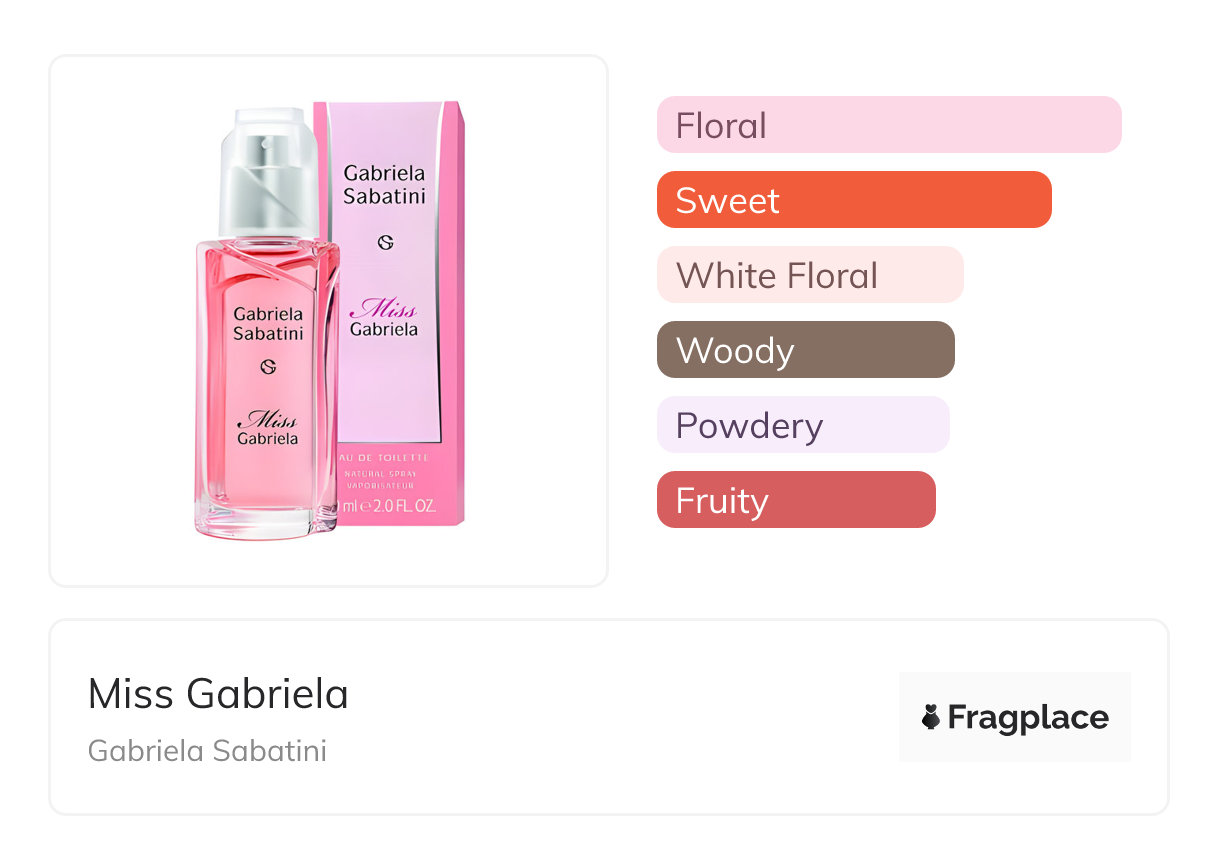1218x864 pixels.
Task: Choose the White Floral accord bar
Action: [809, 275]
